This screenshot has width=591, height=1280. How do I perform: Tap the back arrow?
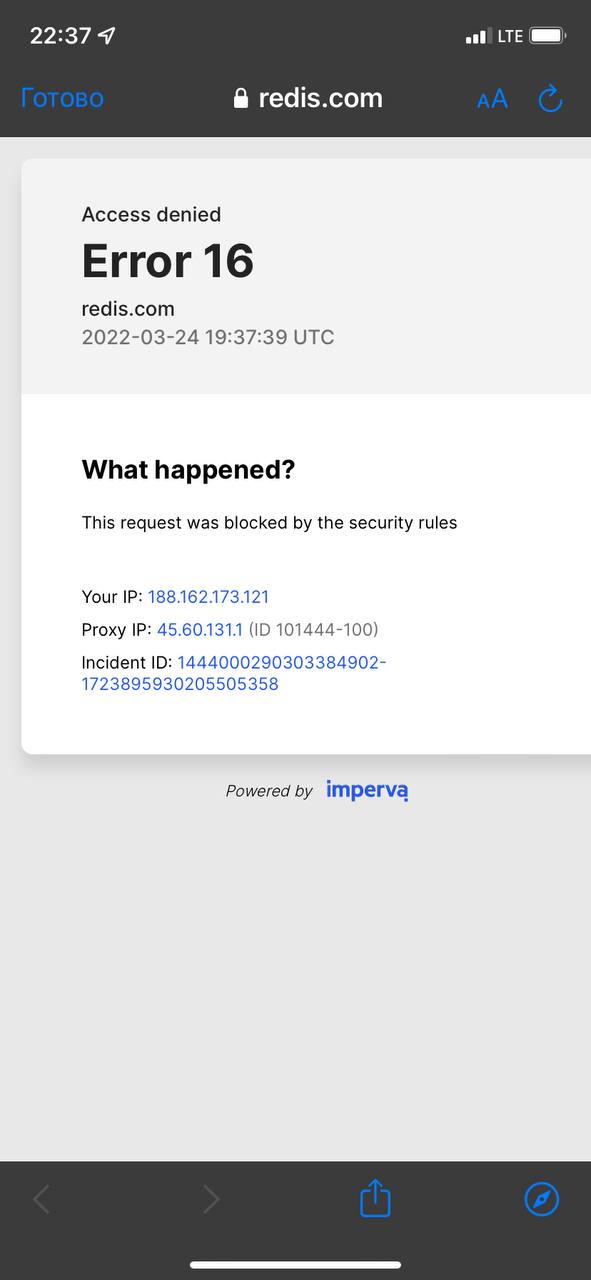41,1199
